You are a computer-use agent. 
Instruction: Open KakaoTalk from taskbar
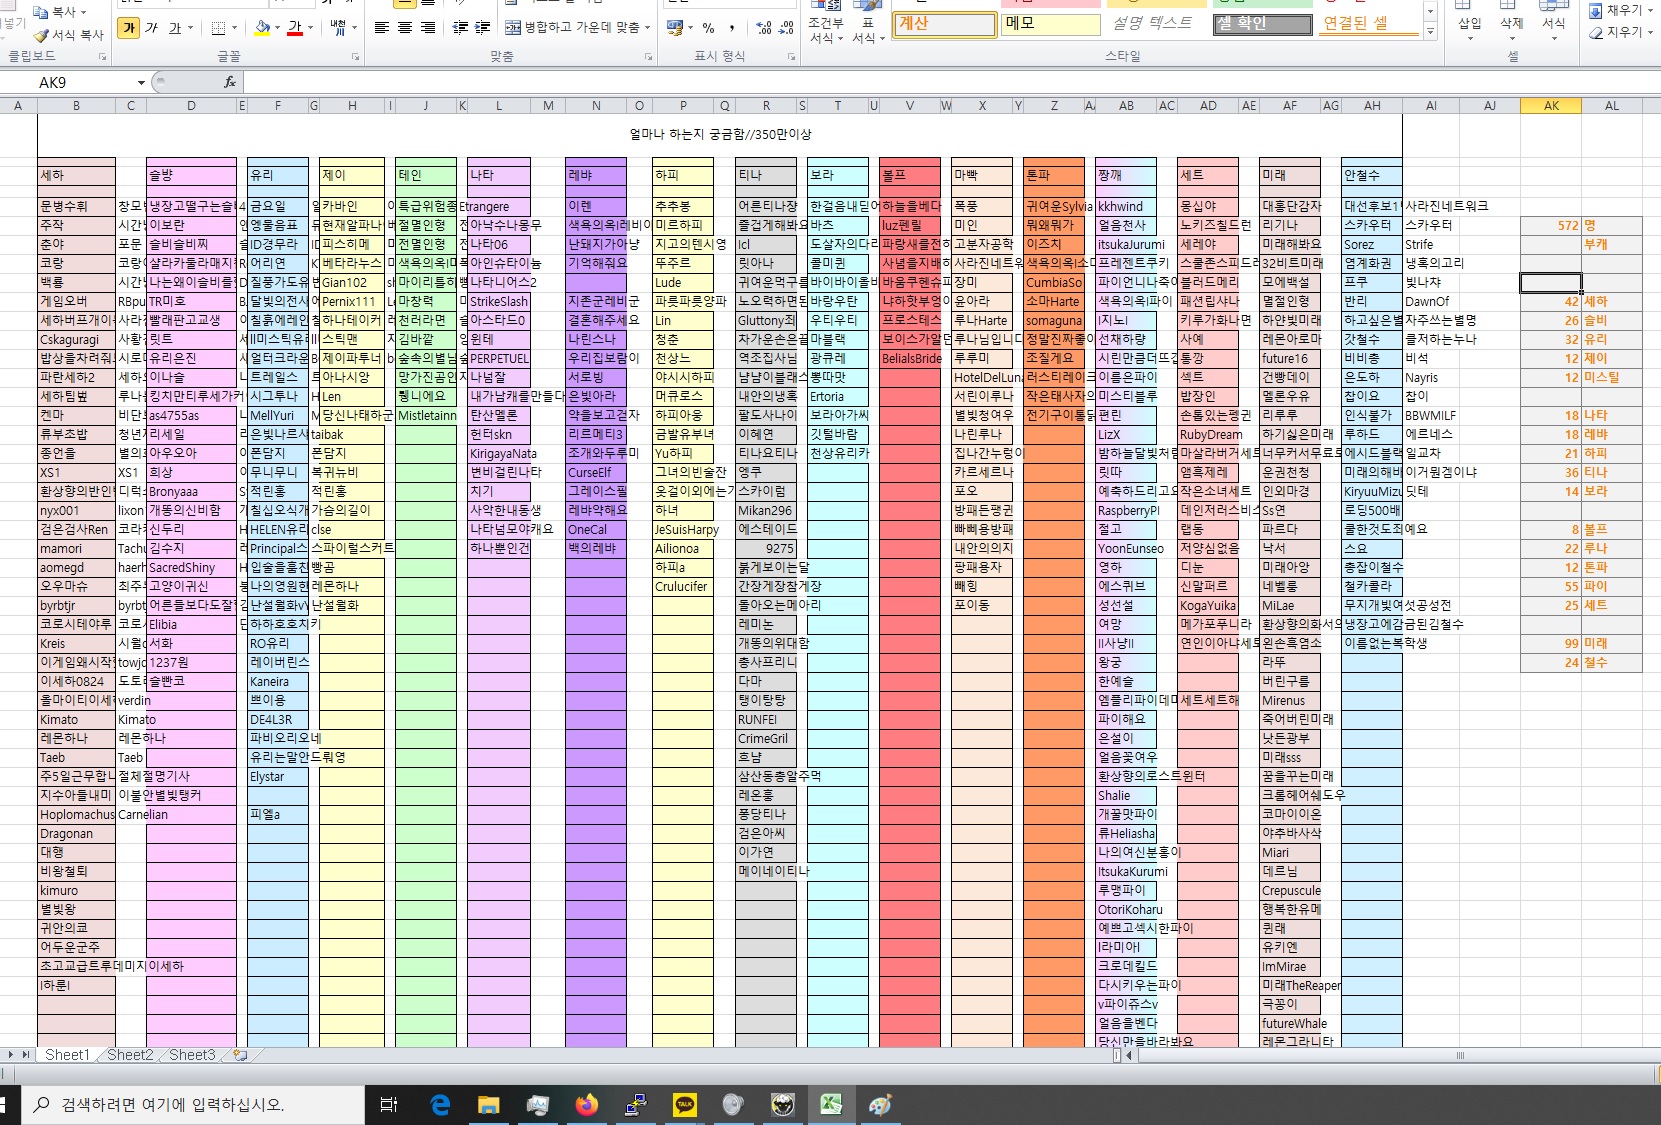click(684, 1105)
